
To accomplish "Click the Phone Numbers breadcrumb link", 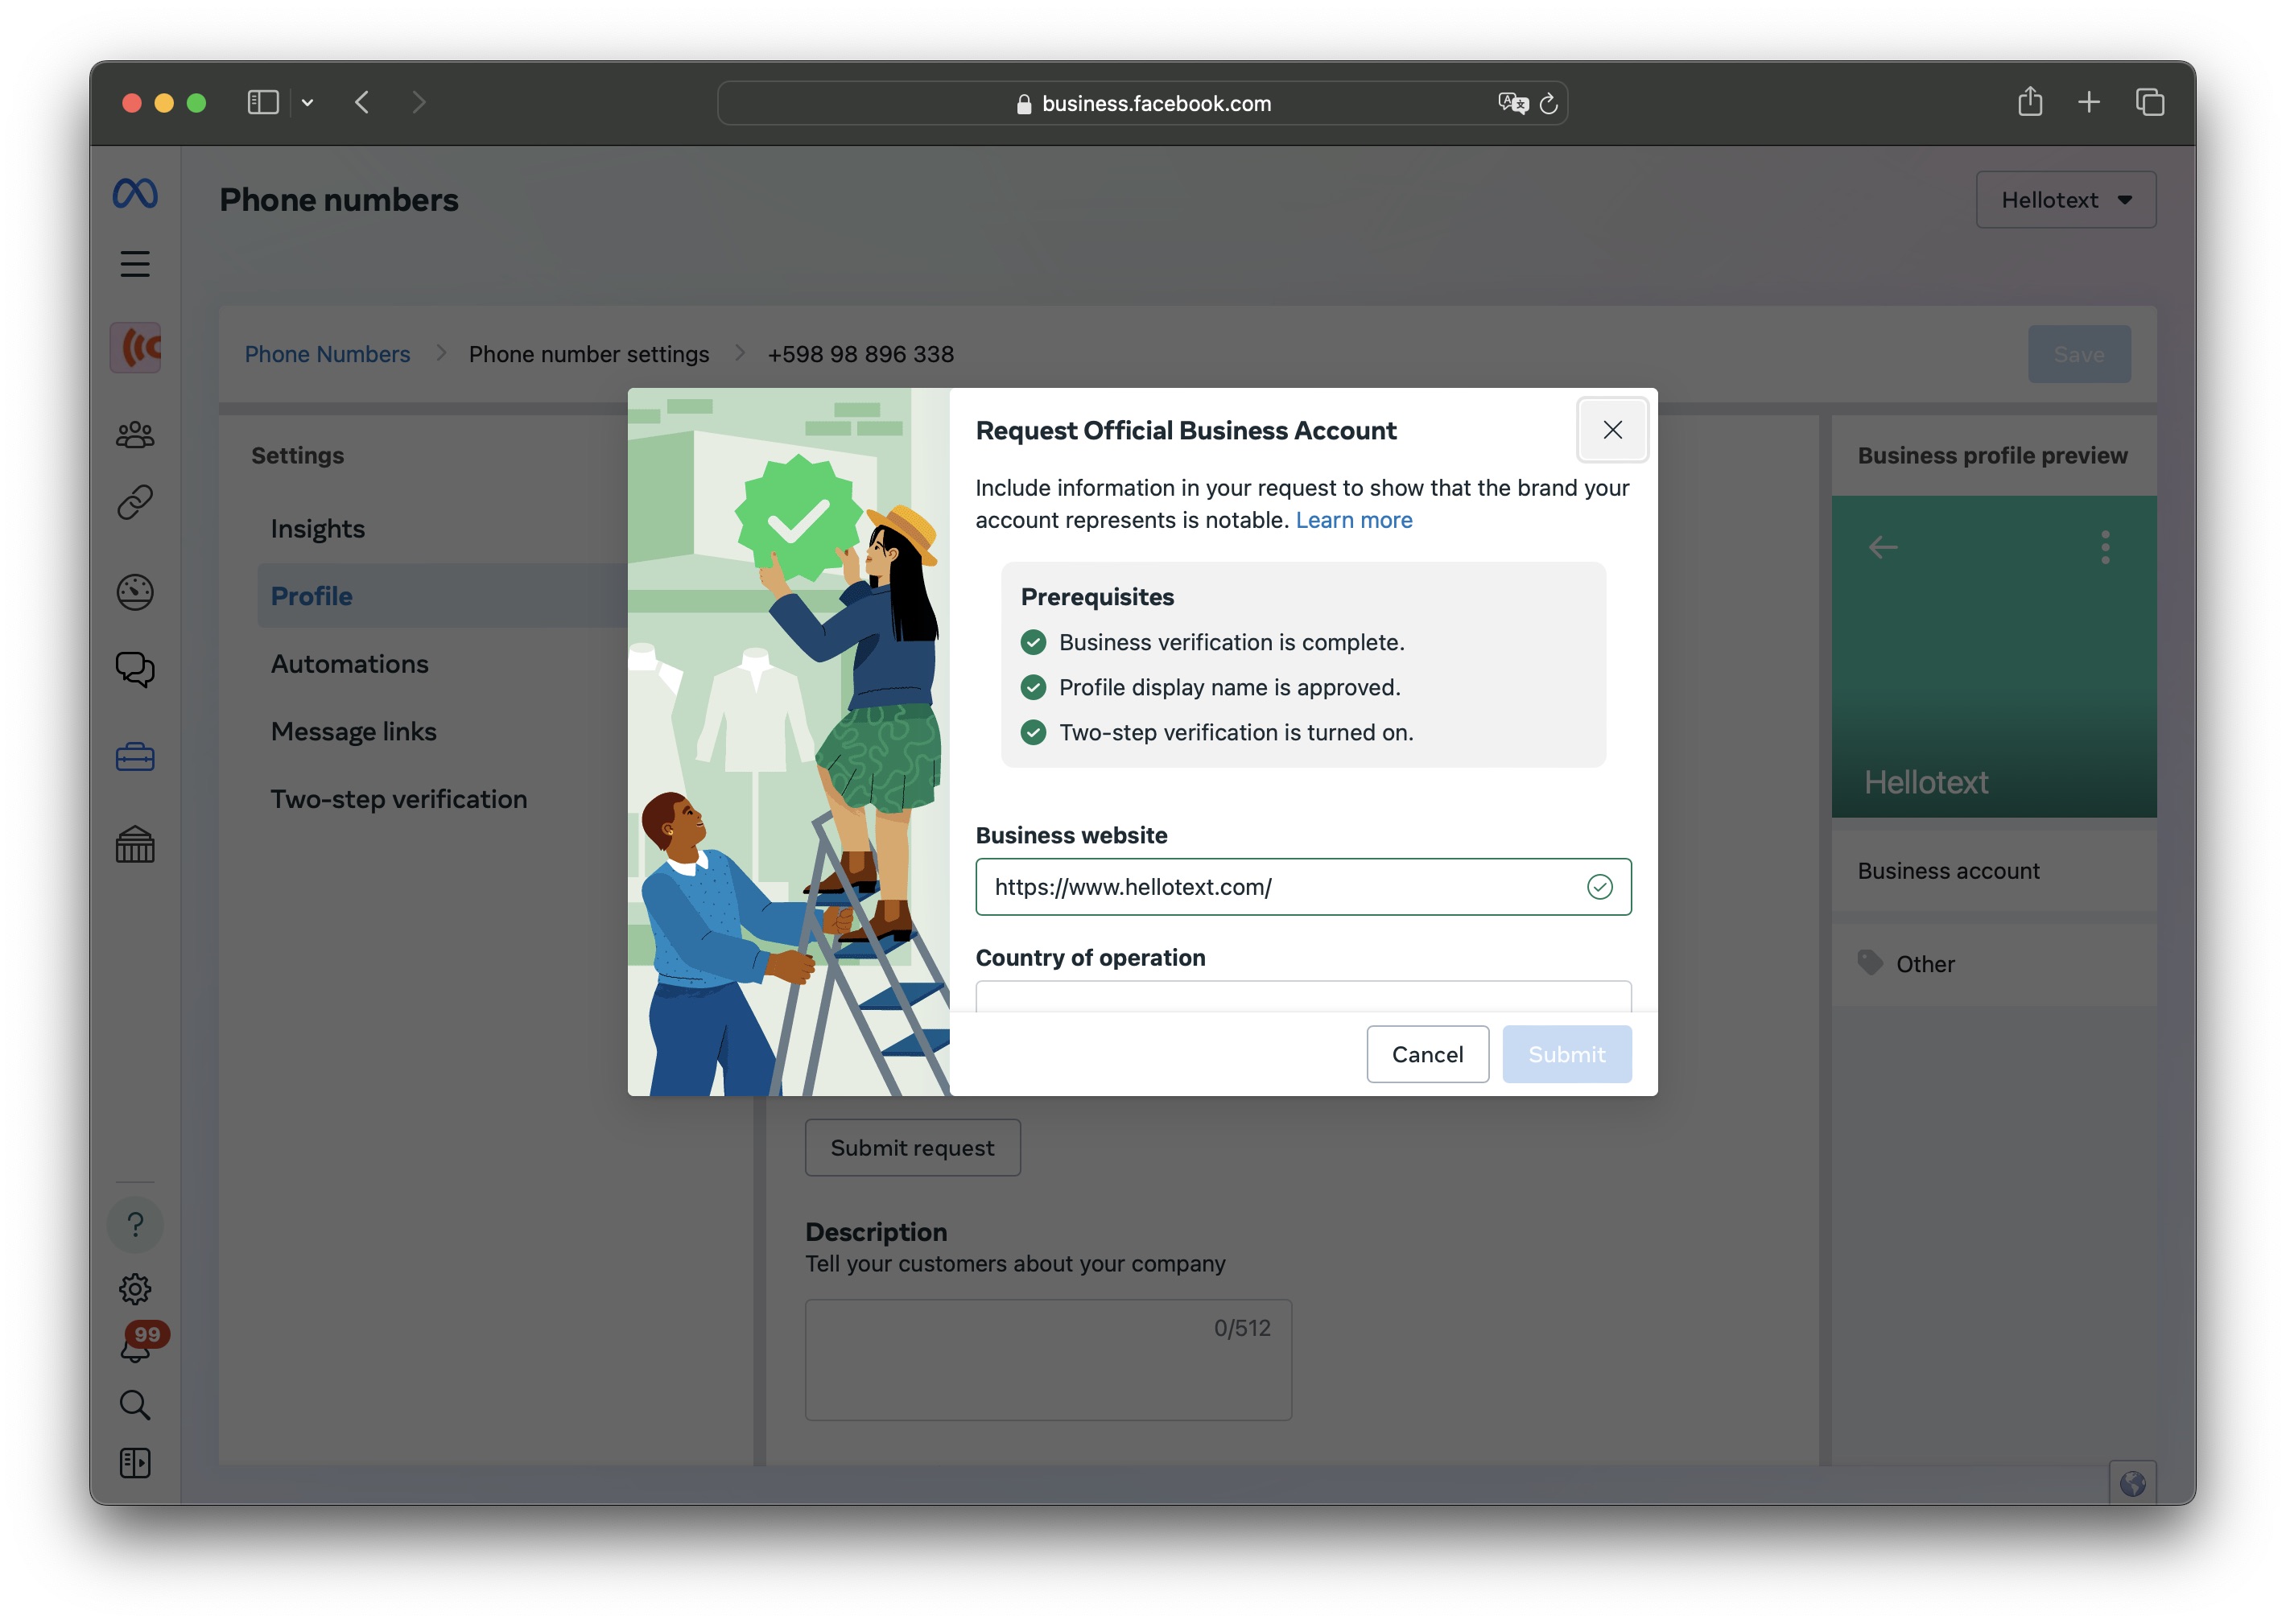I will [x=327, y=354].
